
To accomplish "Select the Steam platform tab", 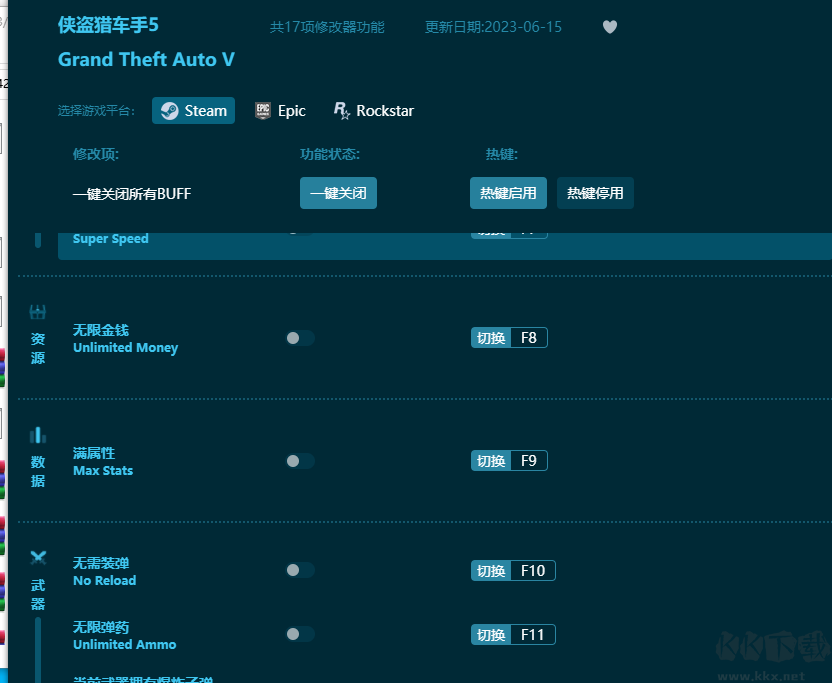I will pyautogui.click(x=193, y=110).
